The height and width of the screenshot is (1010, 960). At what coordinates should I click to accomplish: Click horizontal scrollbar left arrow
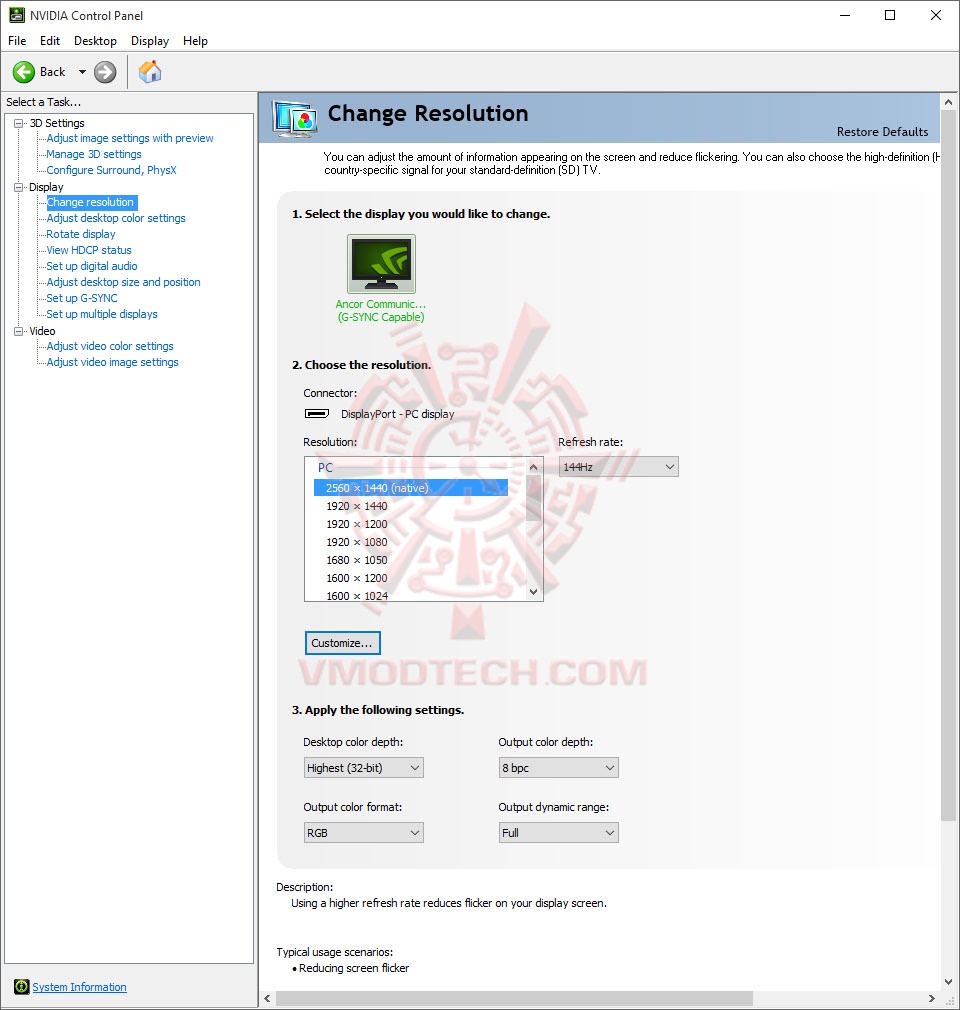267,998
